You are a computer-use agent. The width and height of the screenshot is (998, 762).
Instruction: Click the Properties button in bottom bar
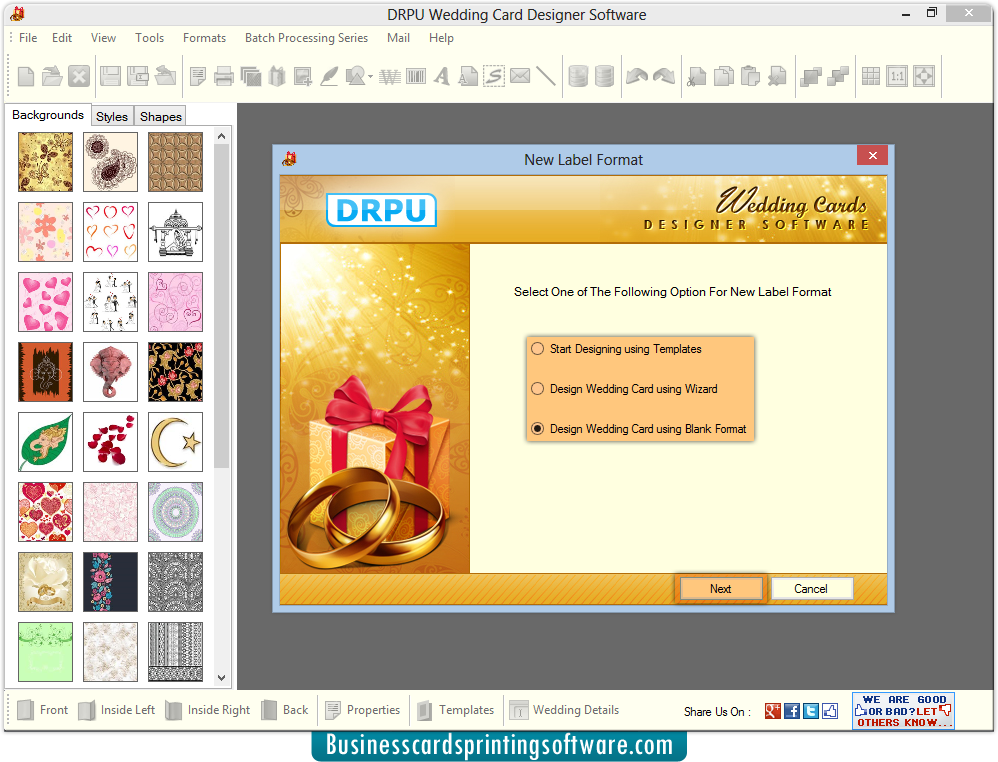pos(363,710)
